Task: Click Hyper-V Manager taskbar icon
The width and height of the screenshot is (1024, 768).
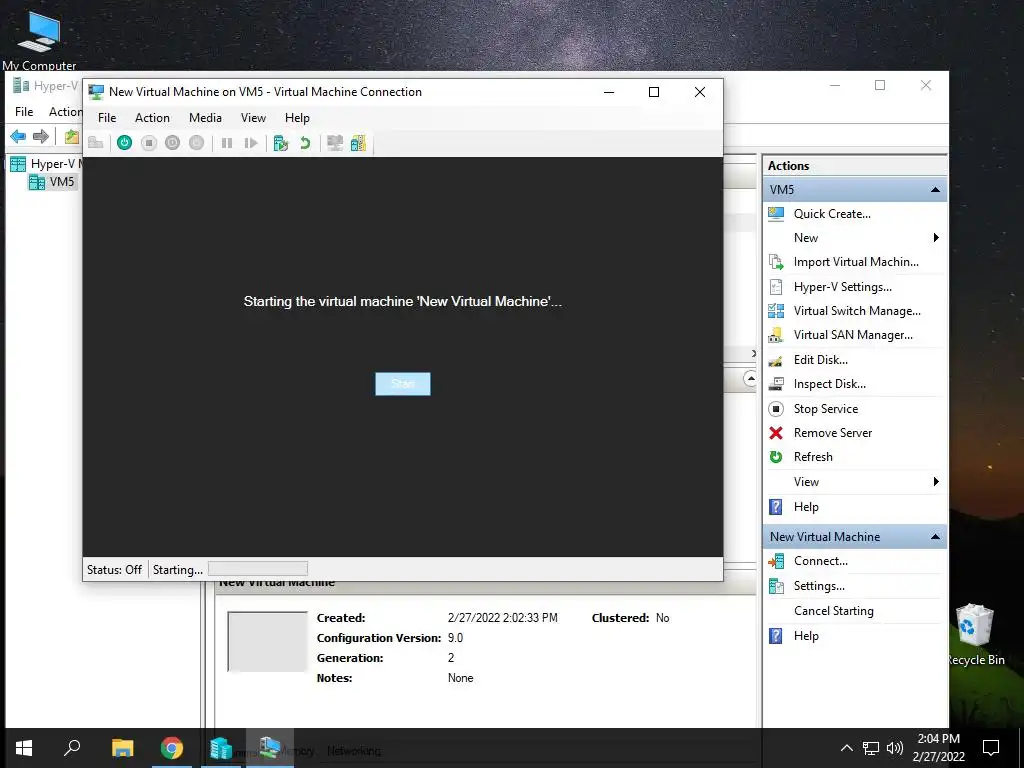Action: [221, 748]
